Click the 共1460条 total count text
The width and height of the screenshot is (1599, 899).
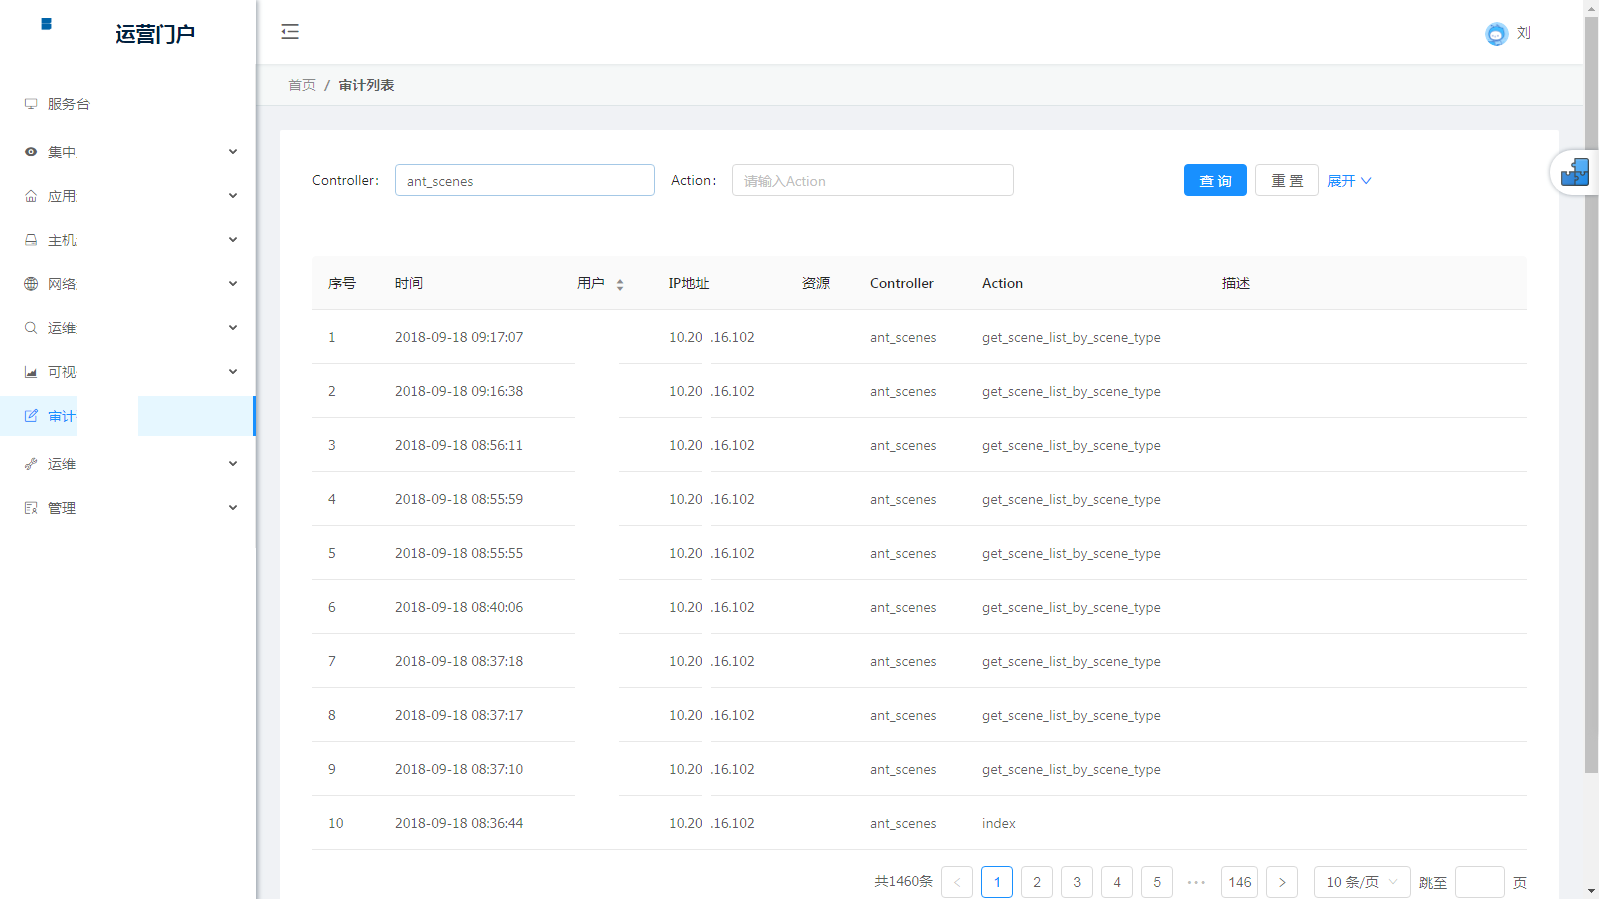pyautogui.click(x=903, y=881)
